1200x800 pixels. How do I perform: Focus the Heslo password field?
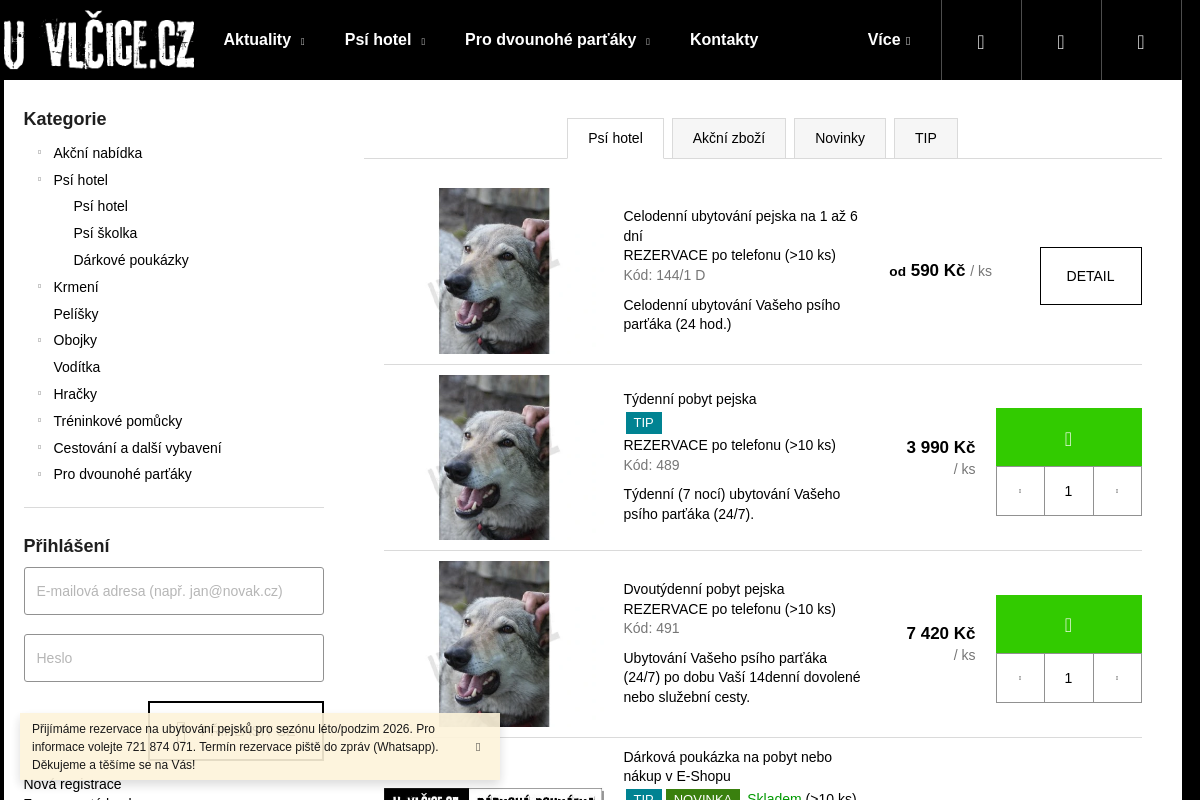174,658
